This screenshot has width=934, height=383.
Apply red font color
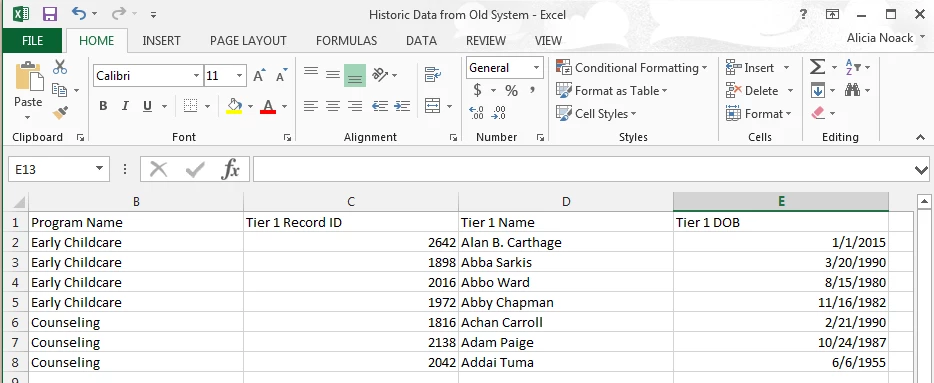tap(268, 106)
